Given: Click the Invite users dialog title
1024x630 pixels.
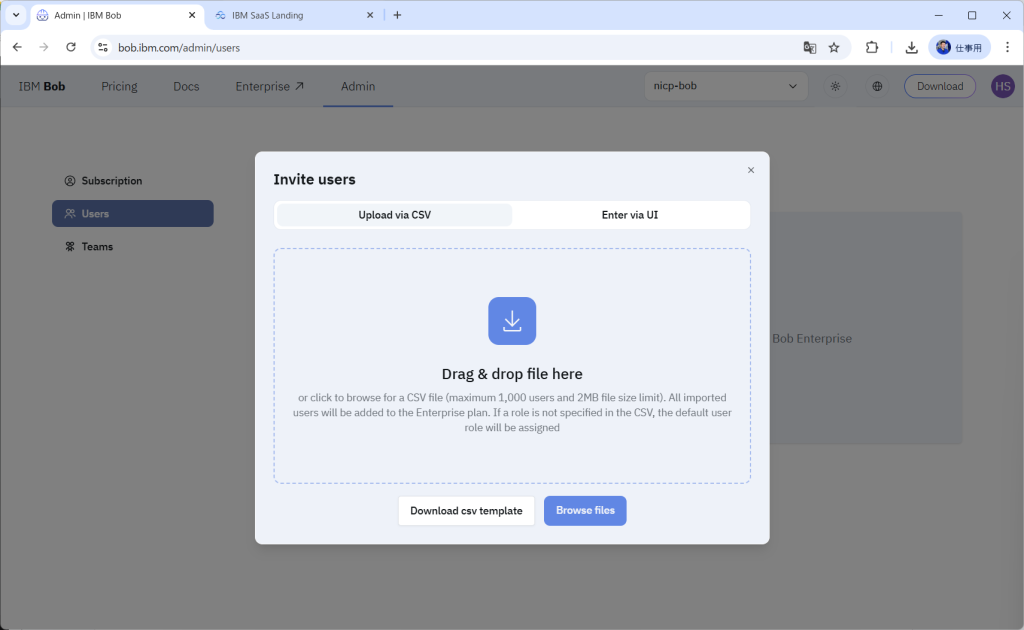Looking at the screenshot, I should point(314,180).
